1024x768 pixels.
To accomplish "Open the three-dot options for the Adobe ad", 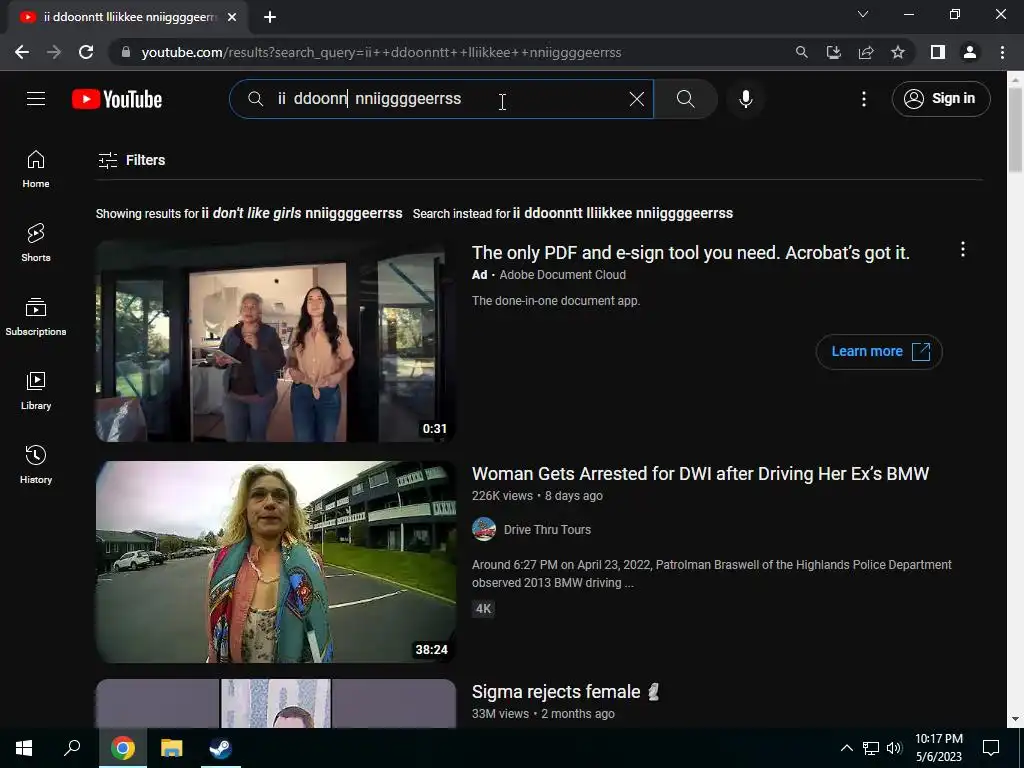I will [963, 249].
